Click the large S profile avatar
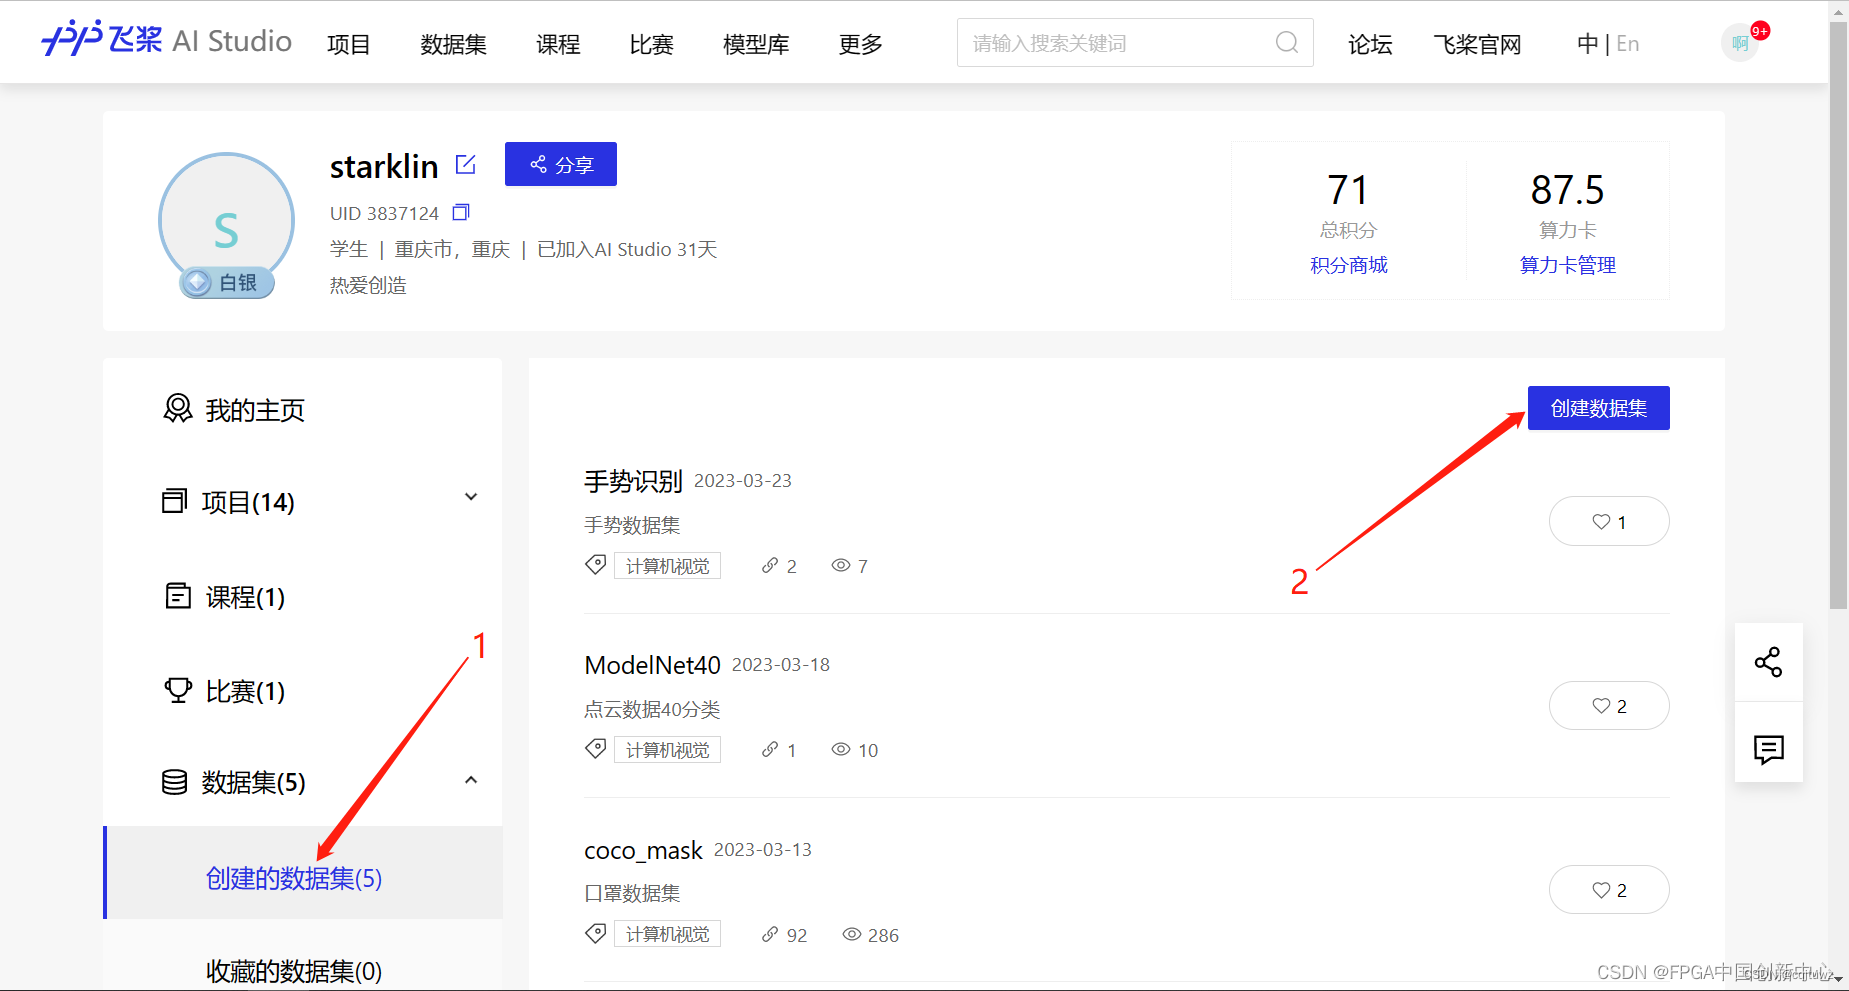 227,222
